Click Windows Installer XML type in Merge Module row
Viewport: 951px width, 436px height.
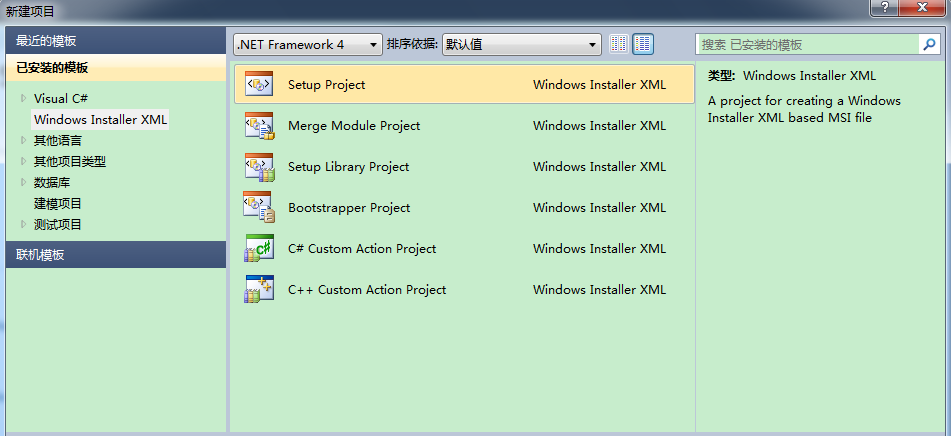point(599,126)
